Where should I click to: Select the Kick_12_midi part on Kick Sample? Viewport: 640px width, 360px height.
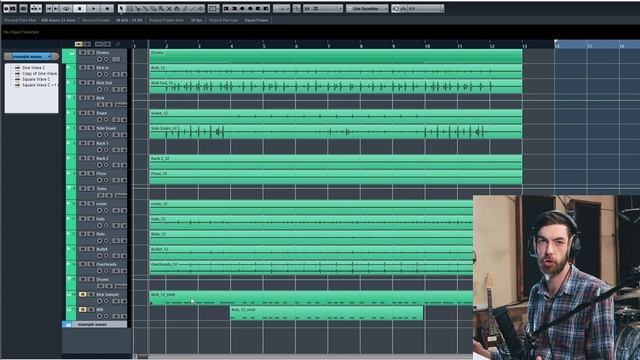311,298
